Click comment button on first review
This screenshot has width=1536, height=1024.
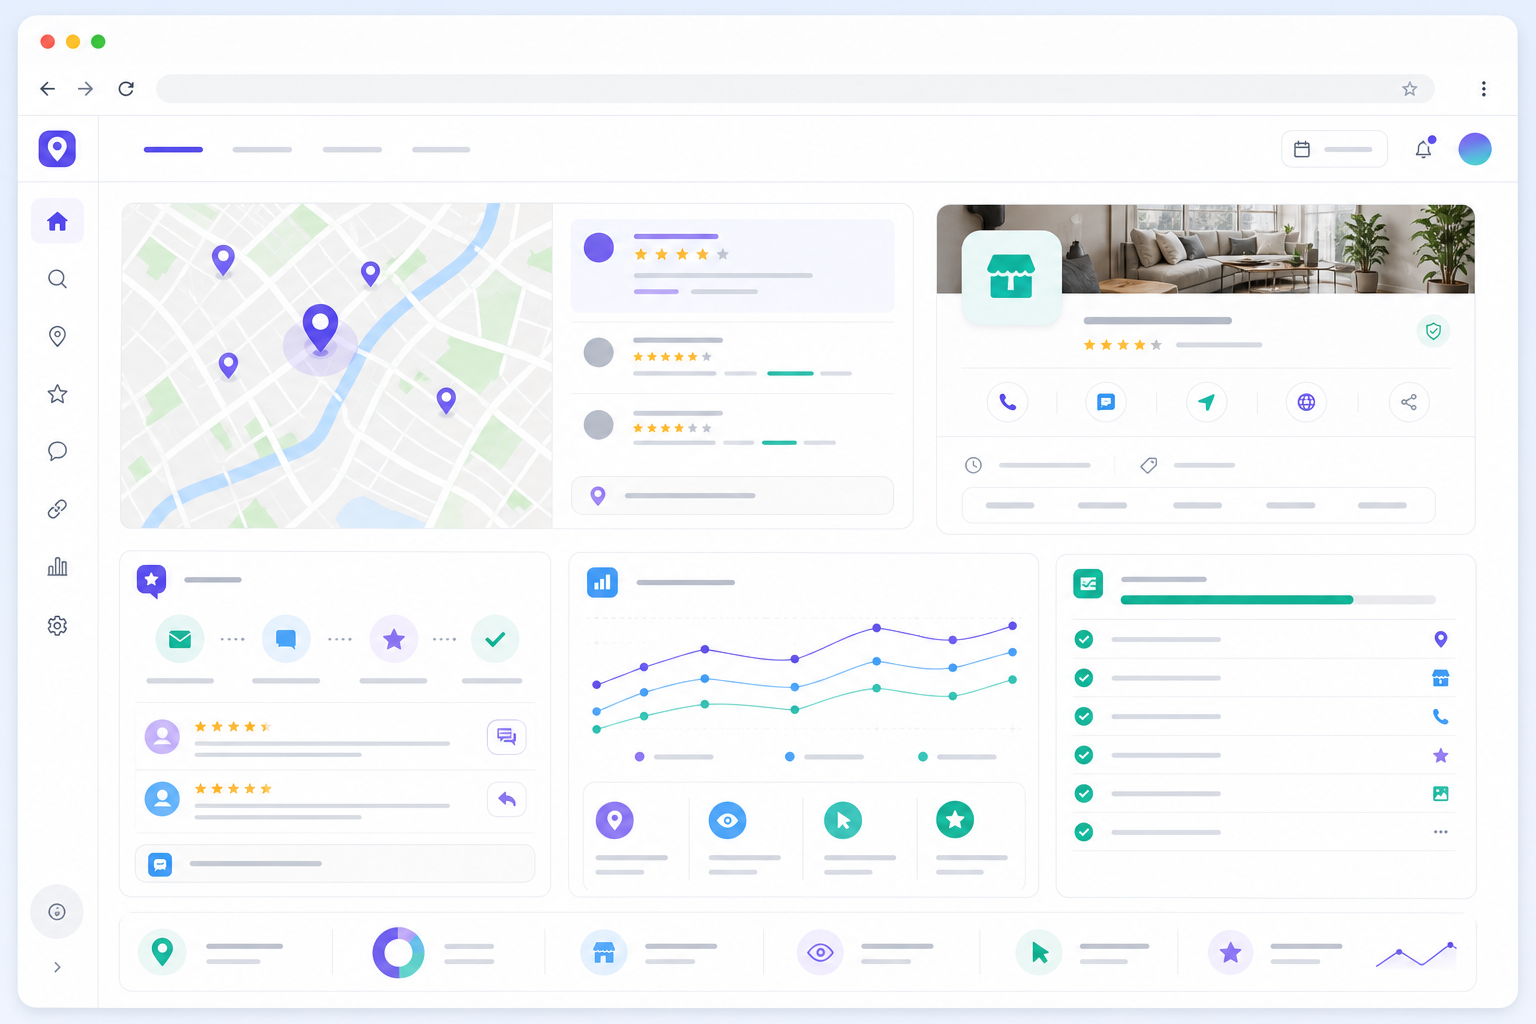[x=507, y=737]
